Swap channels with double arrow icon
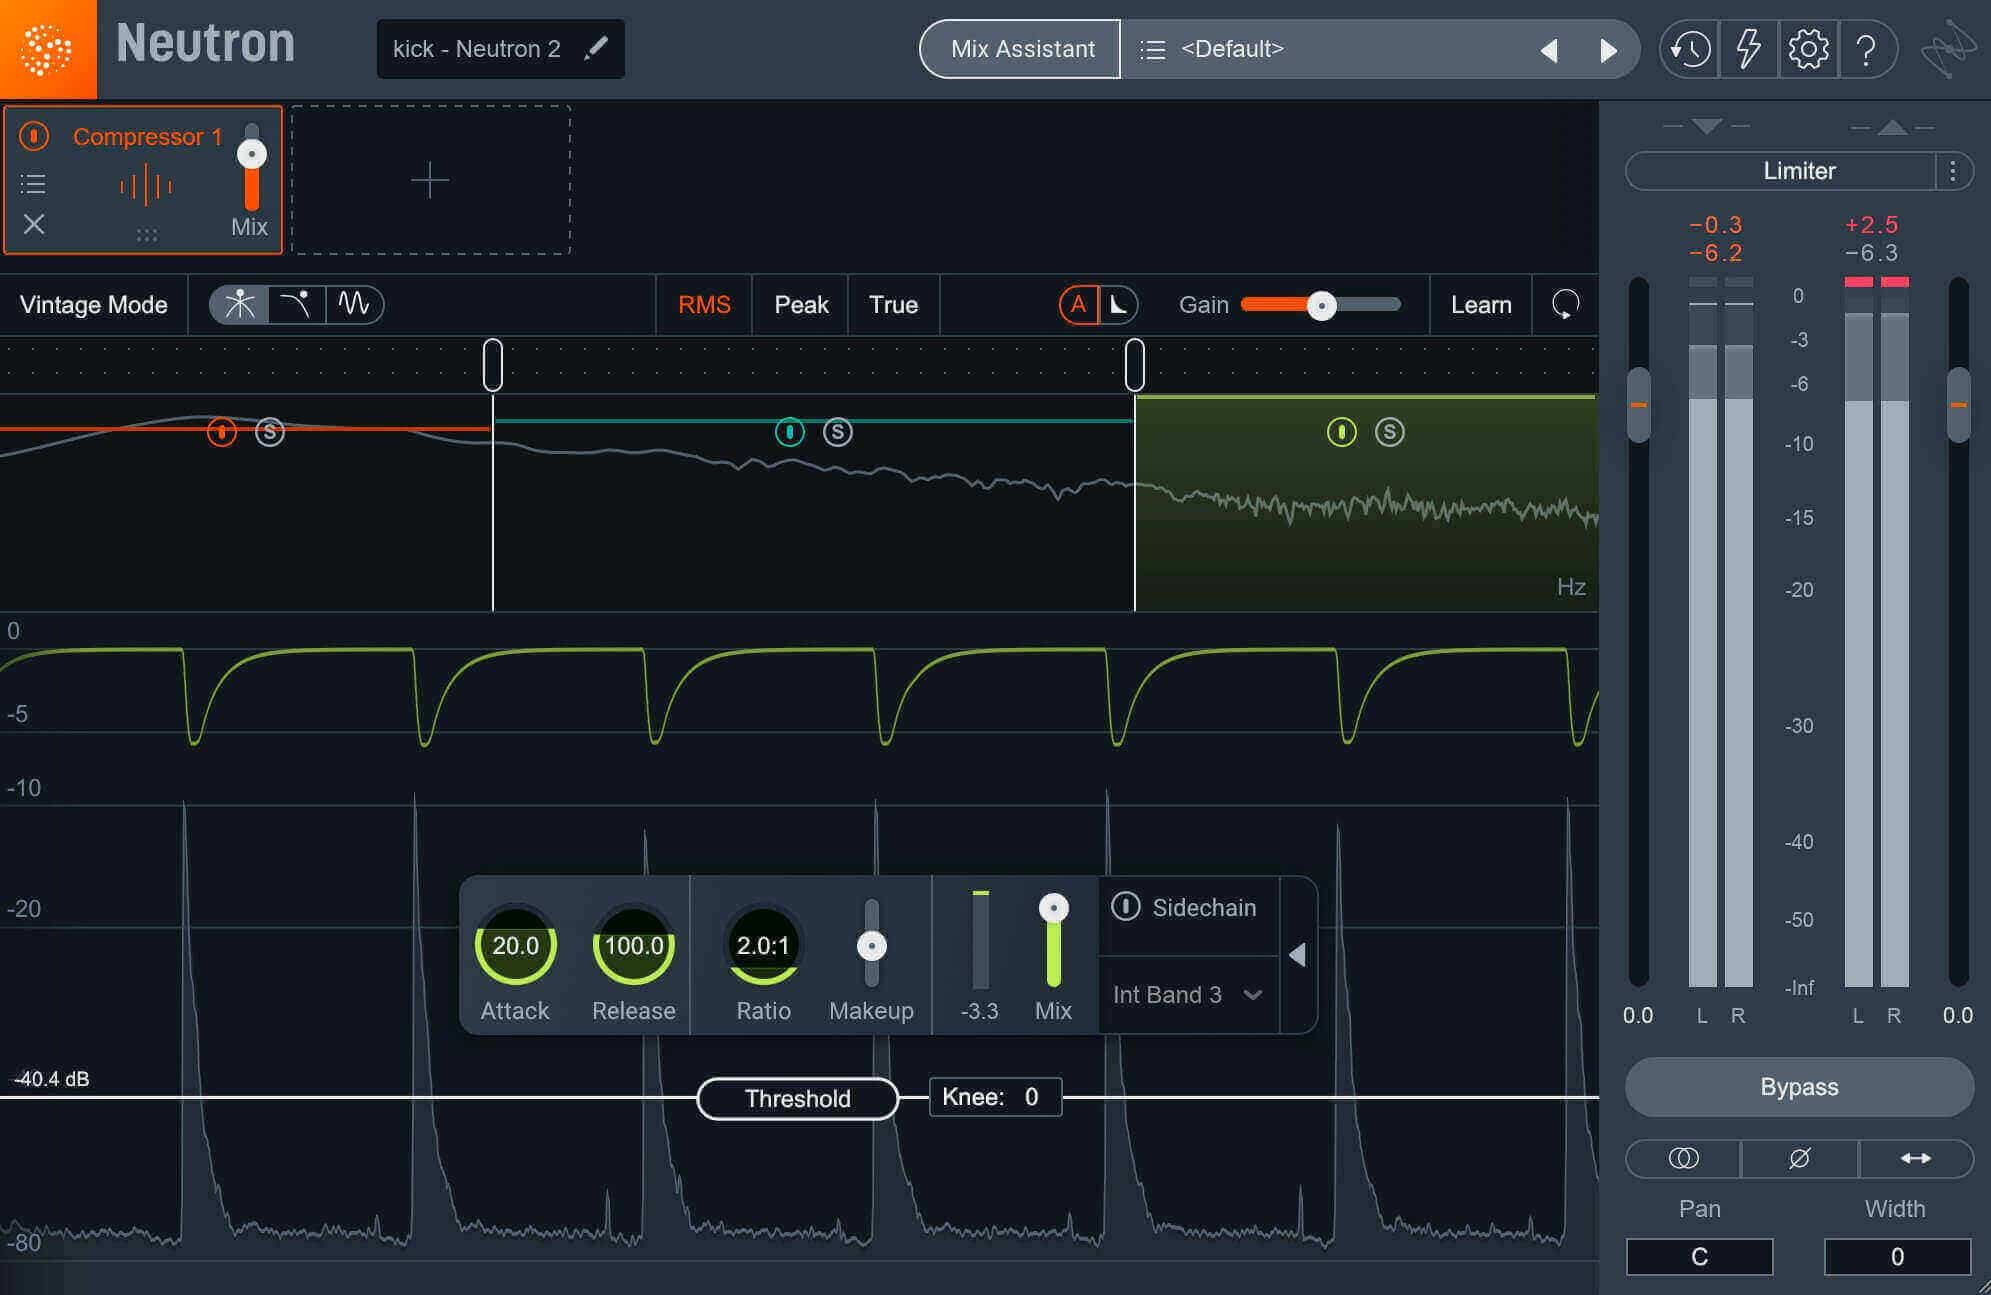This screenshot has width=1991, height=1295. click(x=1915, y=1158)
